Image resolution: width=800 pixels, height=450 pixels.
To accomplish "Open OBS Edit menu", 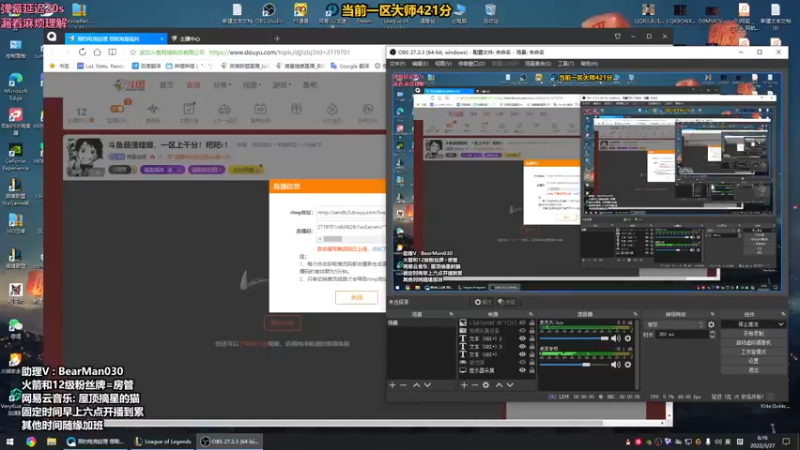I will [420, 64].
